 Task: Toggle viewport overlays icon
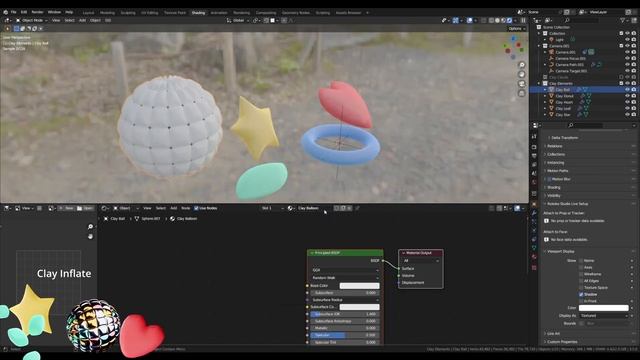[469, 20]
